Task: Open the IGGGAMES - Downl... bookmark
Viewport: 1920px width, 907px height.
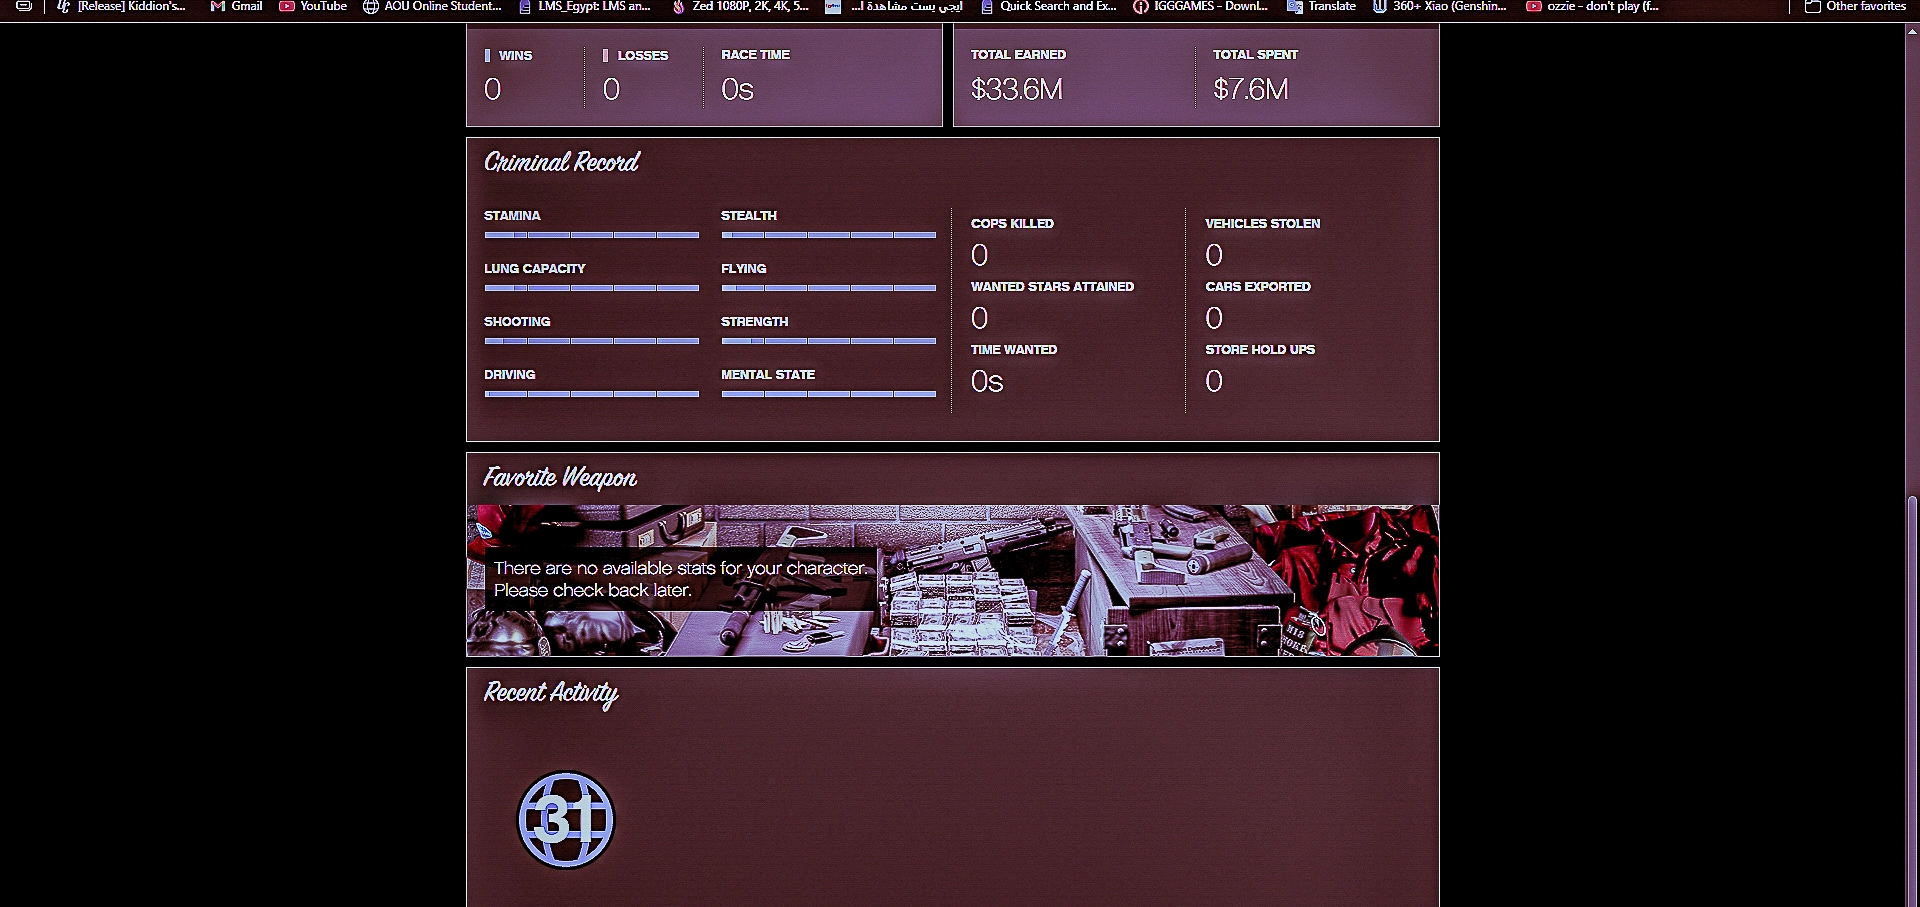Action: [1200, 6]
